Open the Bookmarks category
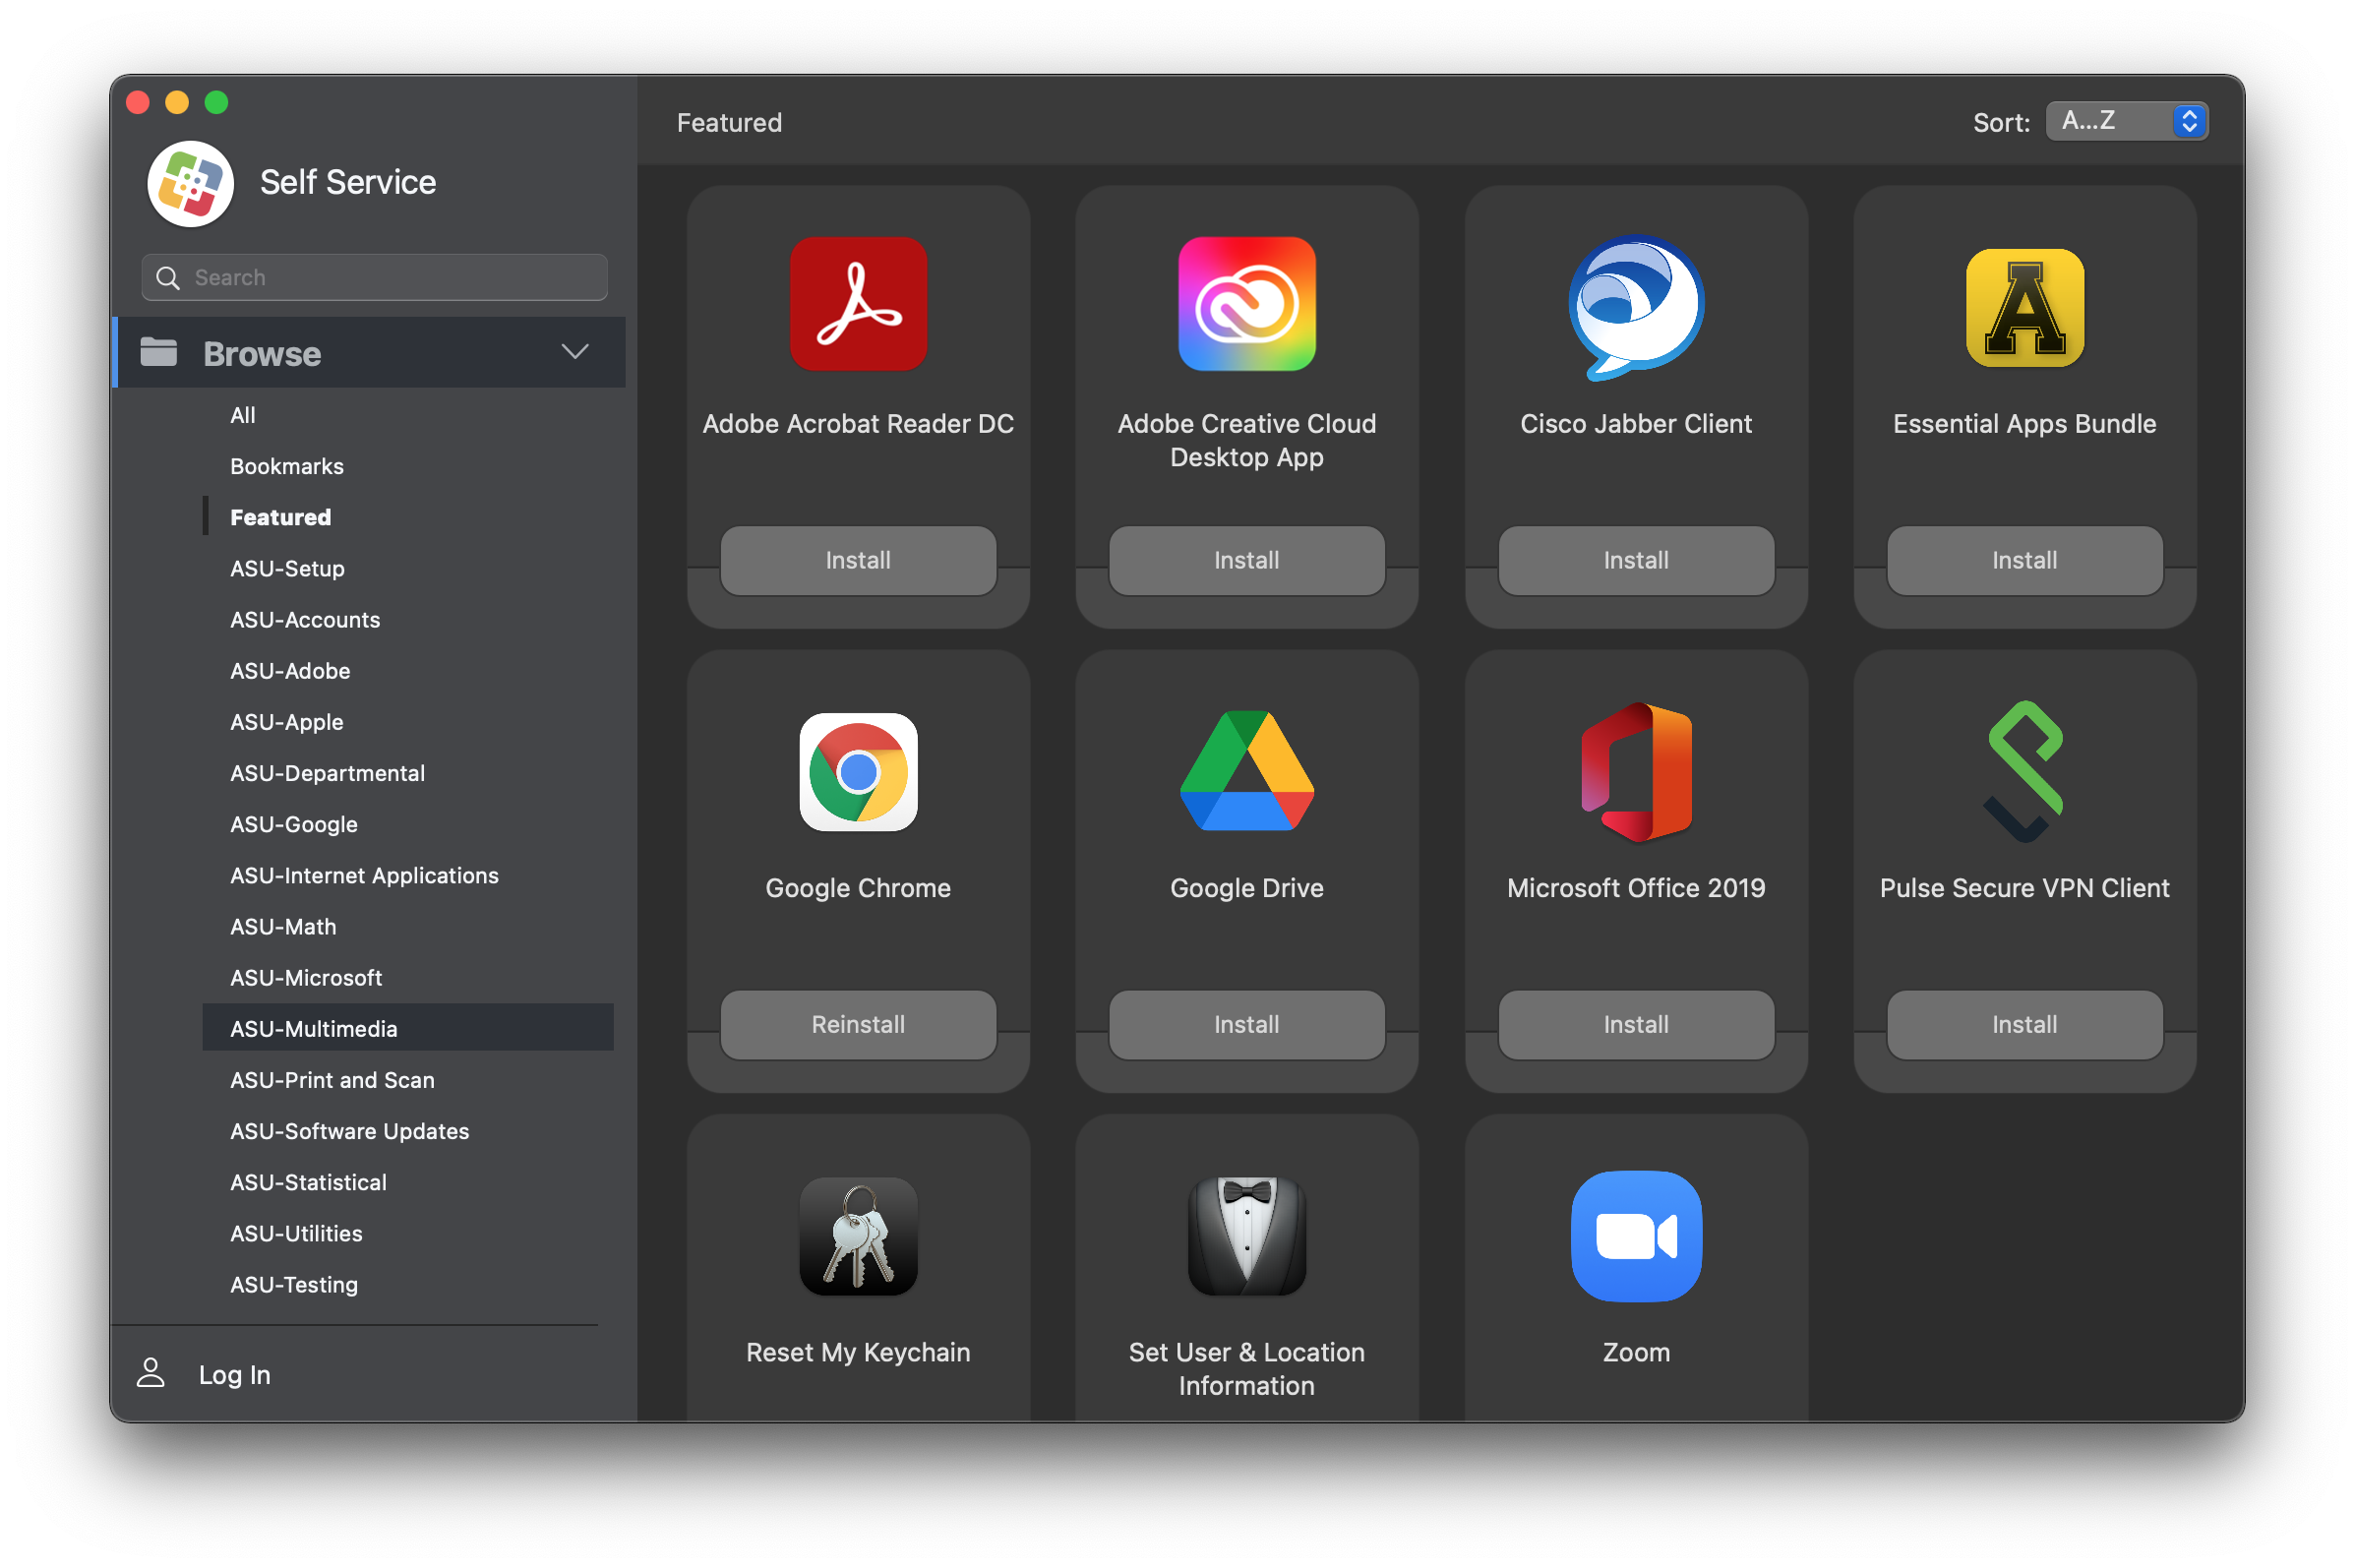The width and height of the screenshot is (2355, 1568). 287,466
